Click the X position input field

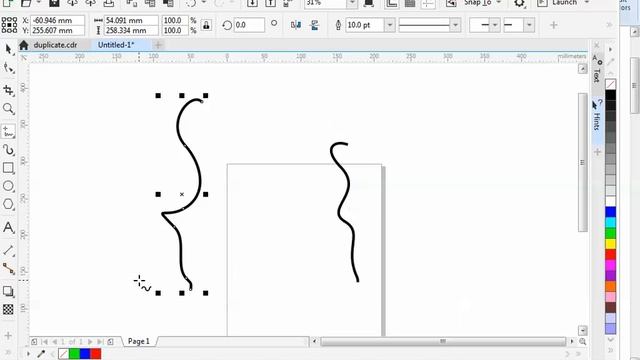(58, 20)
